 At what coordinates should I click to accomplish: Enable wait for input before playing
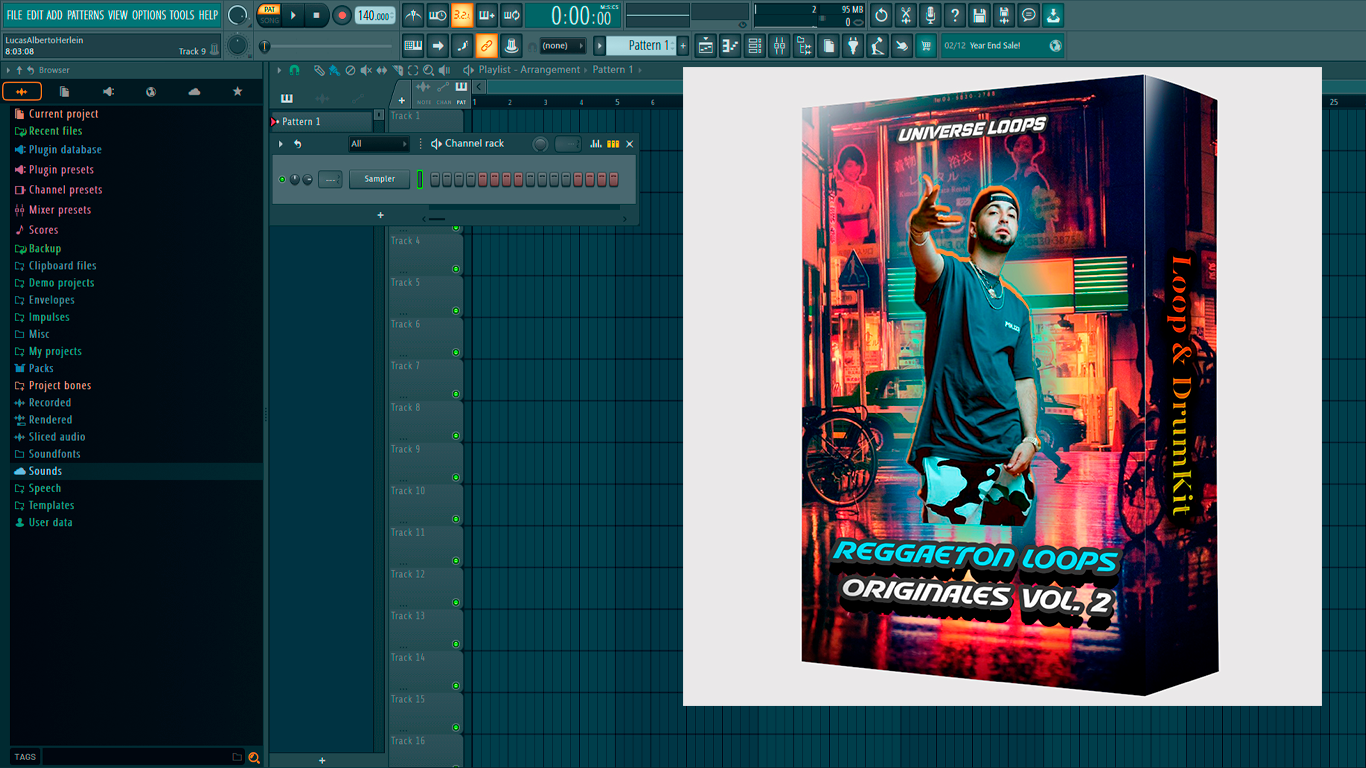coord(438,16)
